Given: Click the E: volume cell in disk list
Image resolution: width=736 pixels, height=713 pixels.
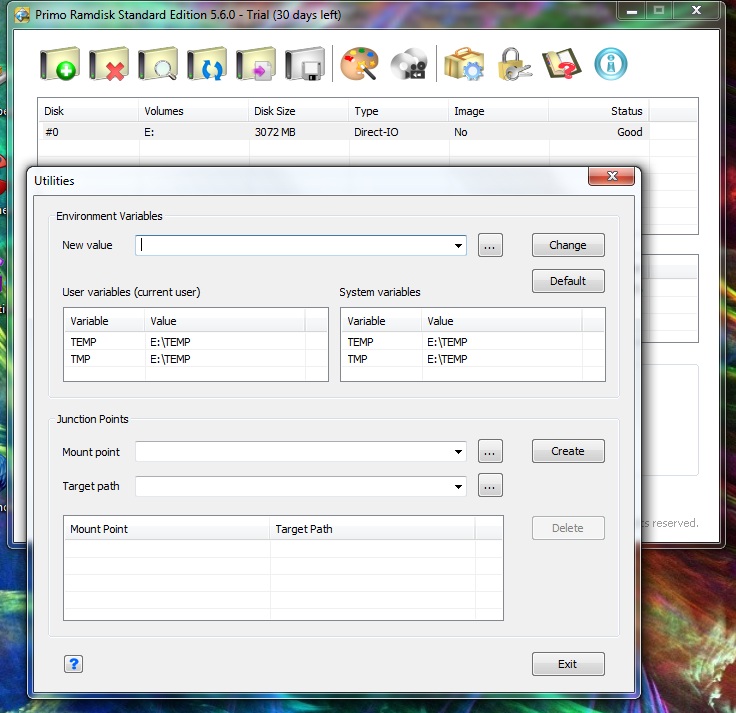Looking at the screenshot, I should click(149, 132).
